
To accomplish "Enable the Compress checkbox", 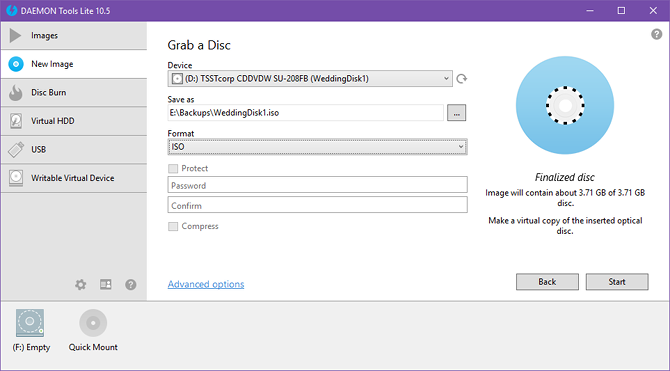I will (x=173, y=226).
